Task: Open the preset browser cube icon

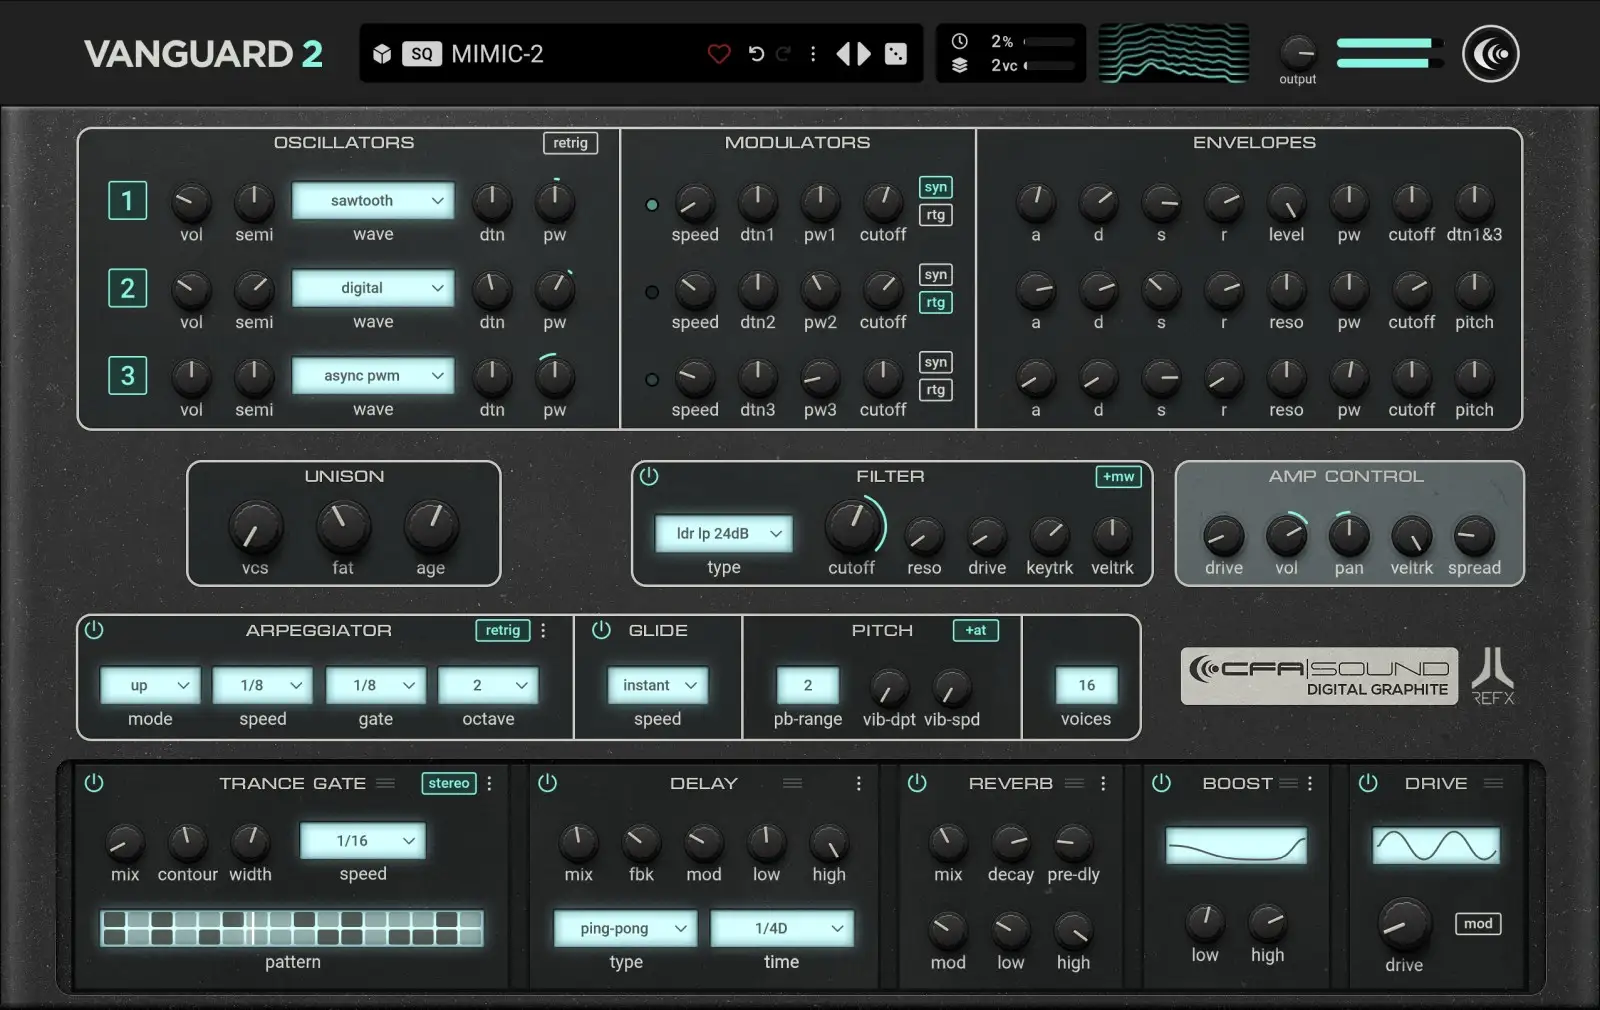Action: pyautogui.click(x=382, y=54)
